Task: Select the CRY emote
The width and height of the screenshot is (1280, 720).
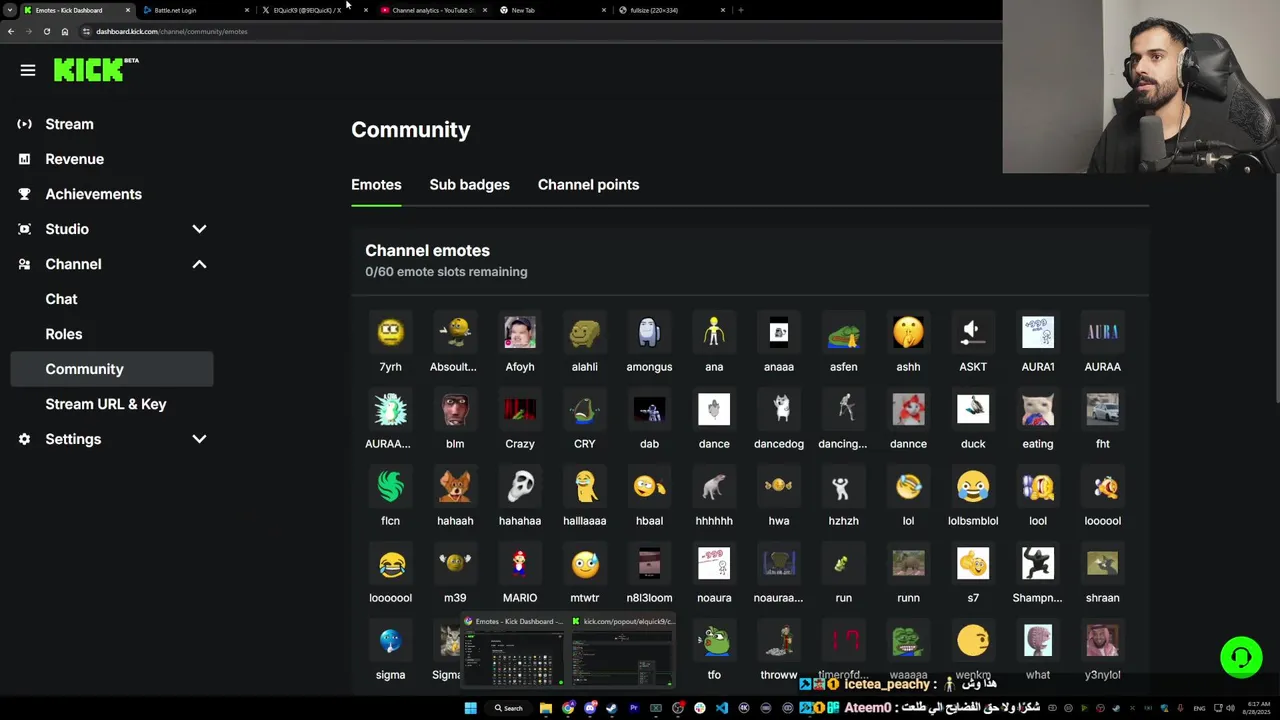Action: (585, 409)
